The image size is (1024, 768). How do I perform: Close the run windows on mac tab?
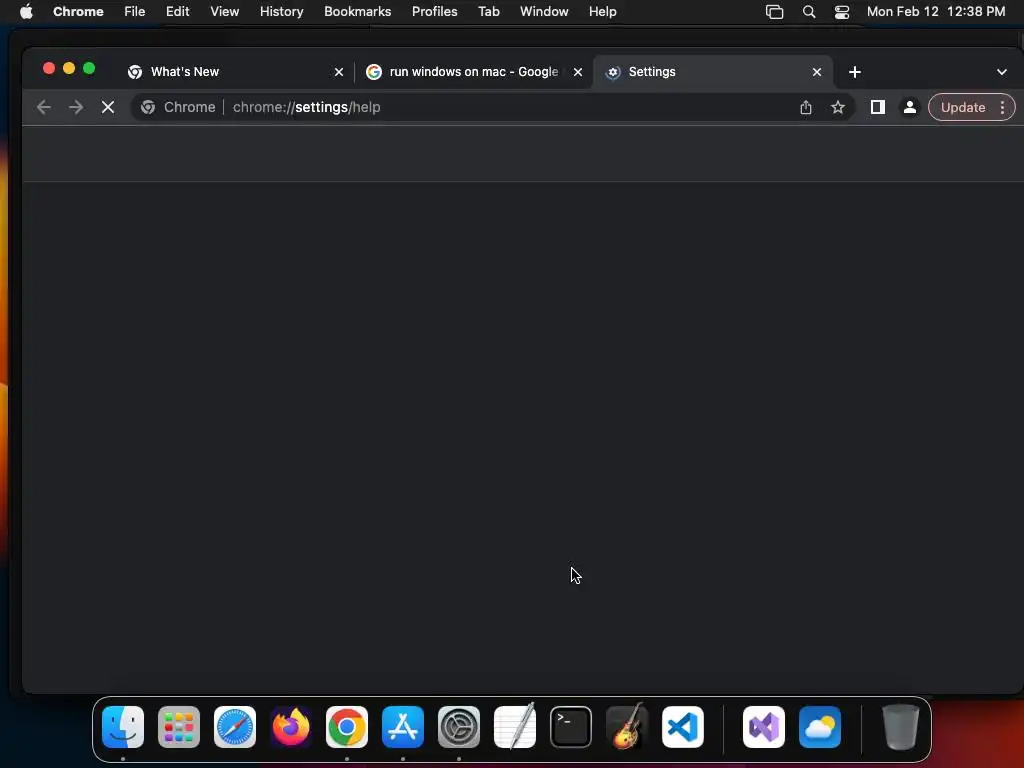578,72
